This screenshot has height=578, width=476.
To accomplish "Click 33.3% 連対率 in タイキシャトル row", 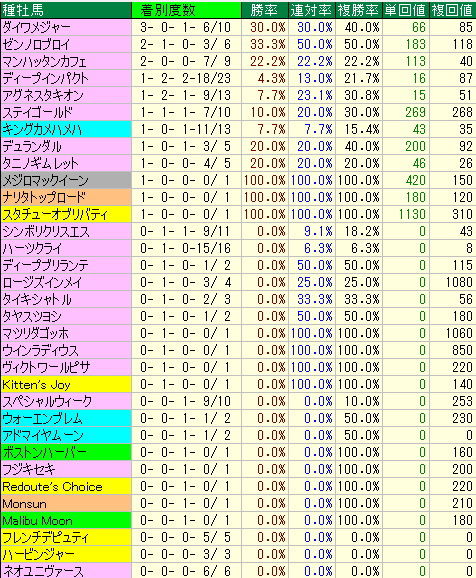I will (315, 299).
